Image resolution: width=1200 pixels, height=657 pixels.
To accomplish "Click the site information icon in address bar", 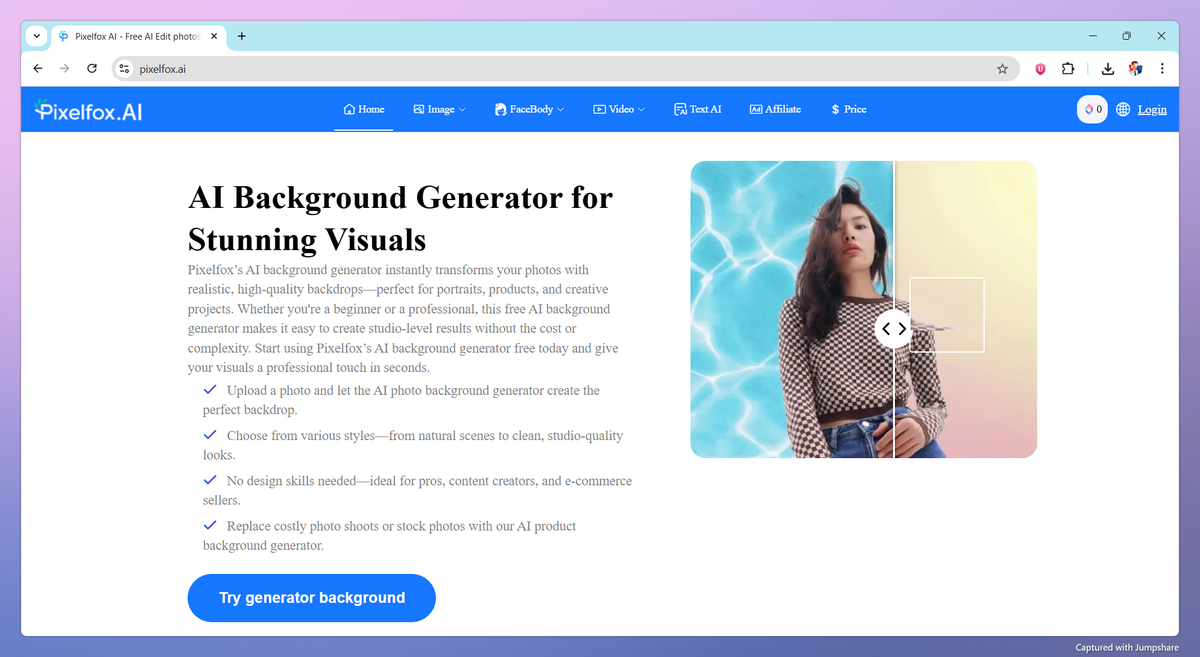I will click(x=124, y=69).
